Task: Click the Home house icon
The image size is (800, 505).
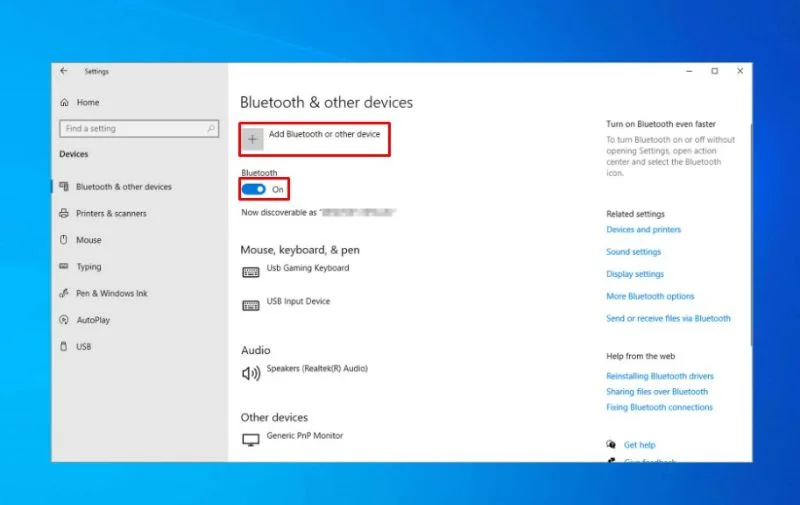Action: [x=64, y=103]
